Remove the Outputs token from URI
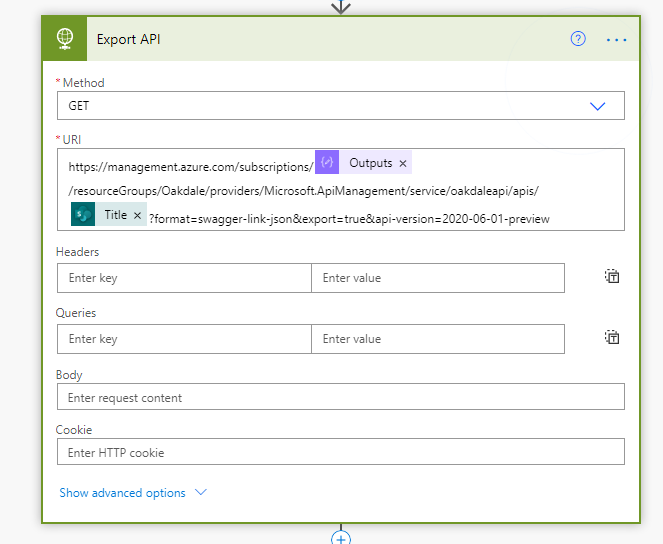Image resolution: width=663 pixels, height=544 pixels. [x=403, y=163]
